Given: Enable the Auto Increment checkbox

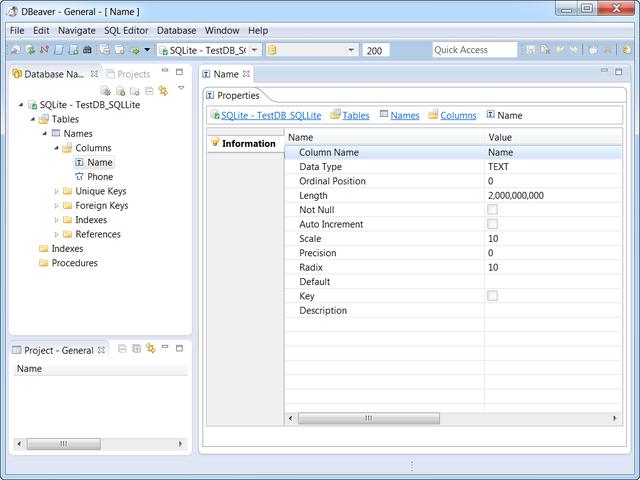Looking at the screenshot, I should (492, 224).
